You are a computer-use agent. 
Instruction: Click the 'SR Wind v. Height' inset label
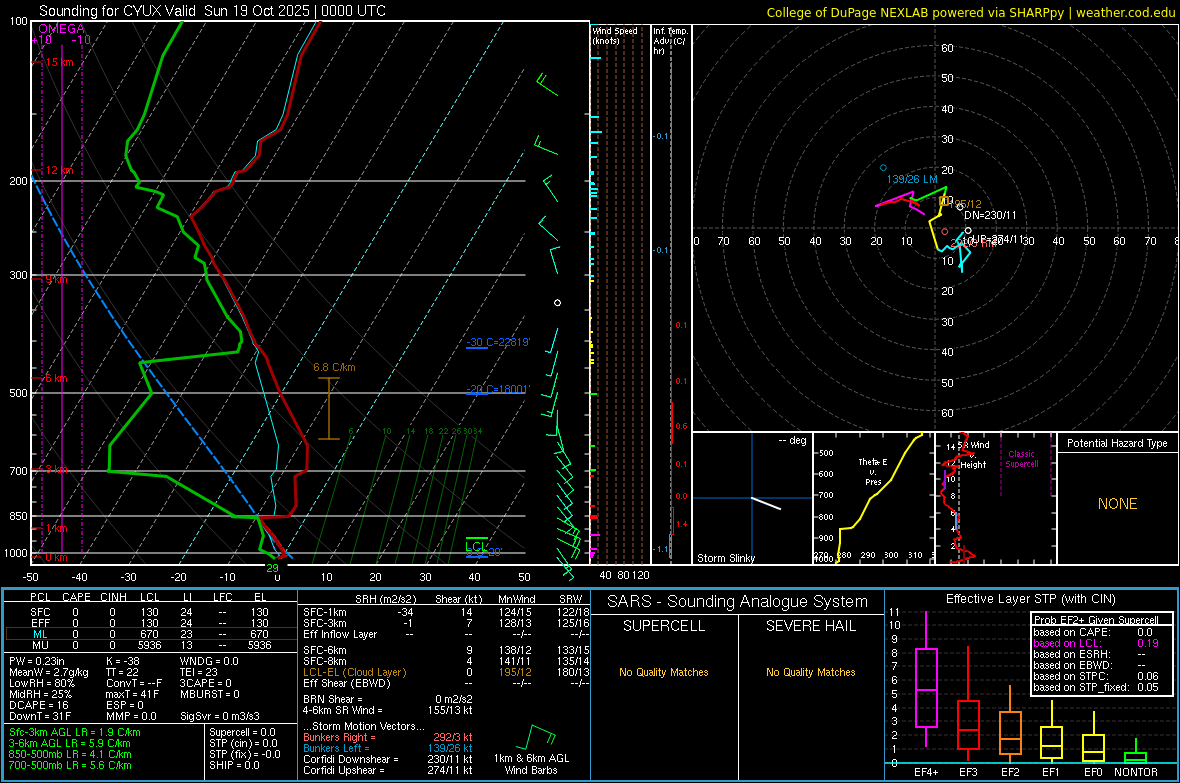pyautogui.click(x=973, y=455)
